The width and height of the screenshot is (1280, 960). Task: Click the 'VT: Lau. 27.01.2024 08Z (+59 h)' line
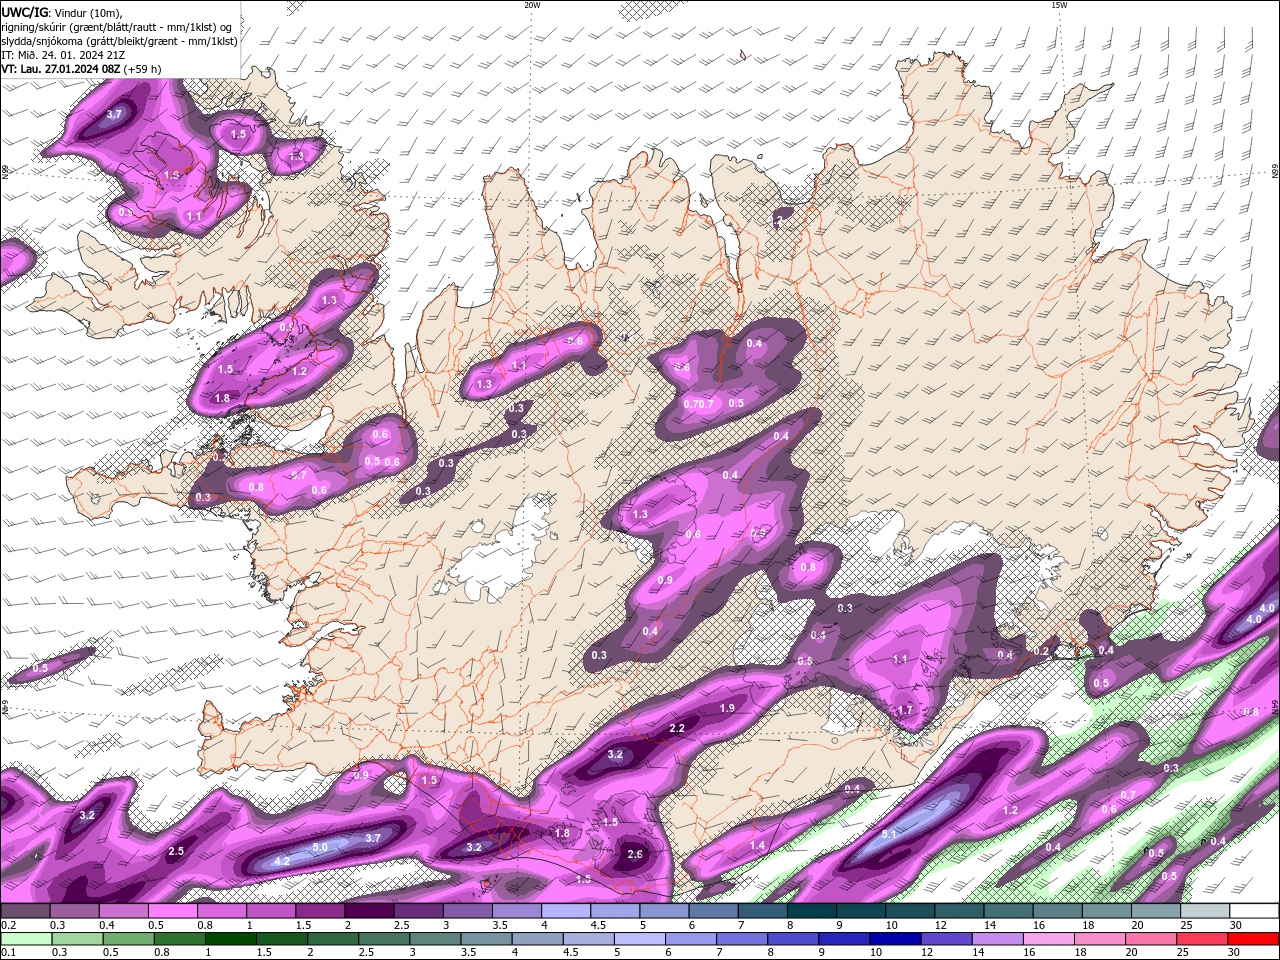click(x=81, y=69)
